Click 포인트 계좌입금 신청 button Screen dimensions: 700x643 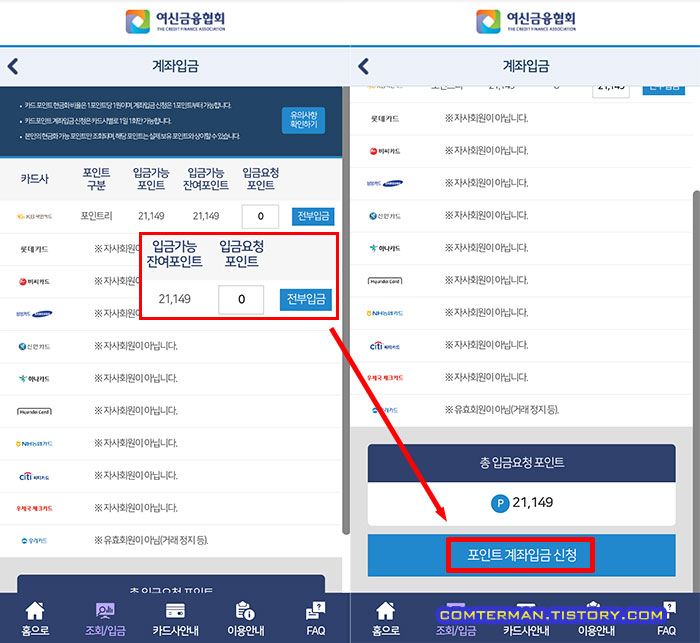(x=521, y=555)
